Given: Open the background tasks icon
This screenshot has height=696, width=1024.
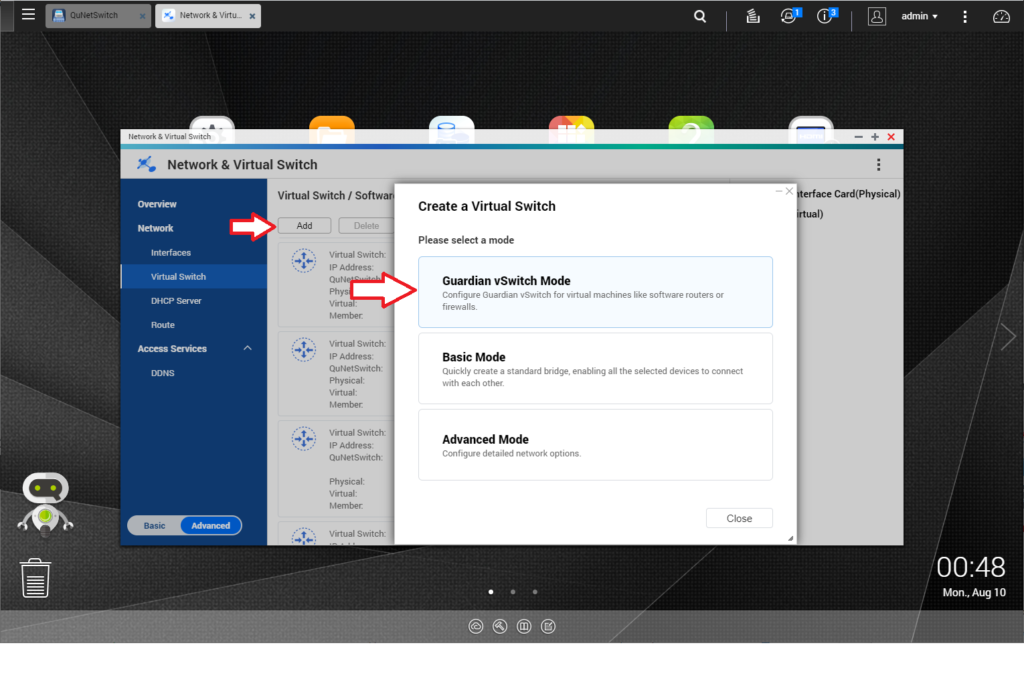Looking at the screenshot, I should 753,16.
